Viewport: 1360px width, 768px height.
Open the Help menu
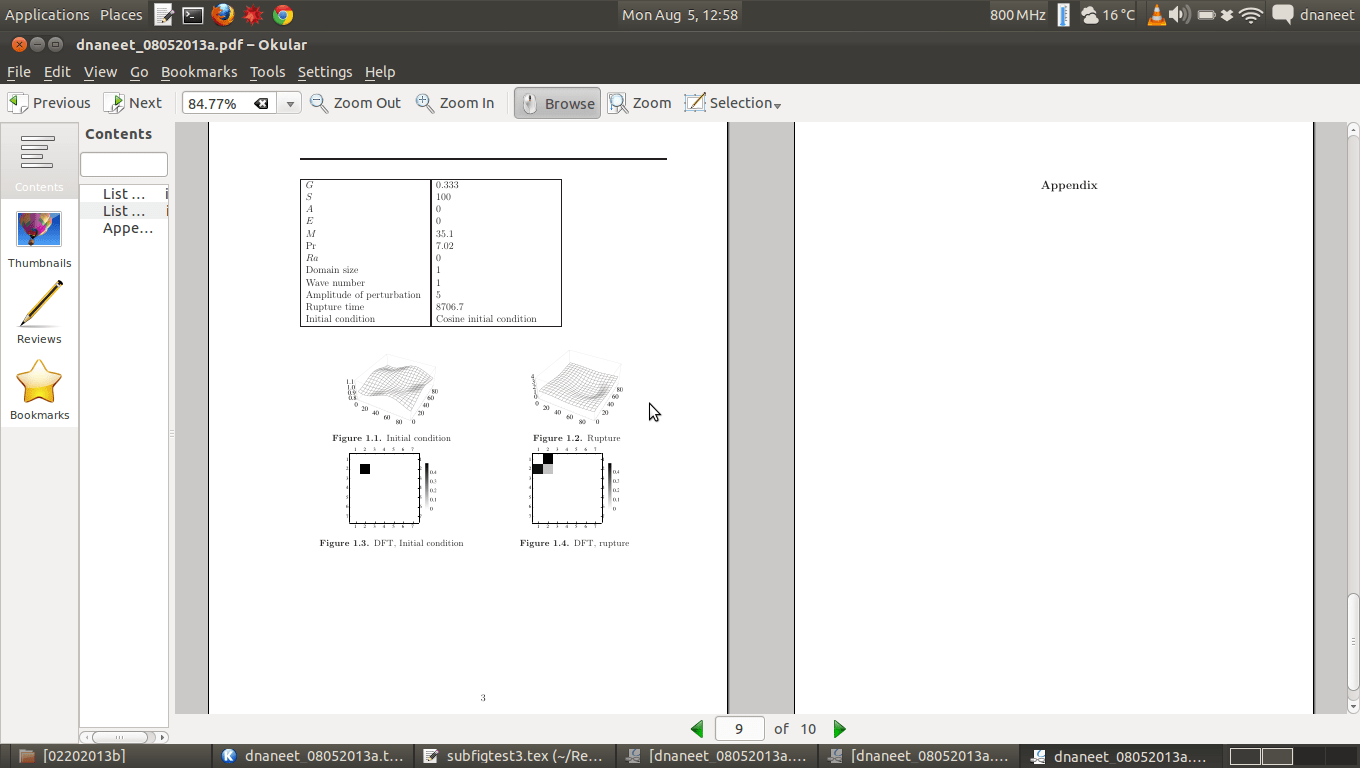pos(380,72)
